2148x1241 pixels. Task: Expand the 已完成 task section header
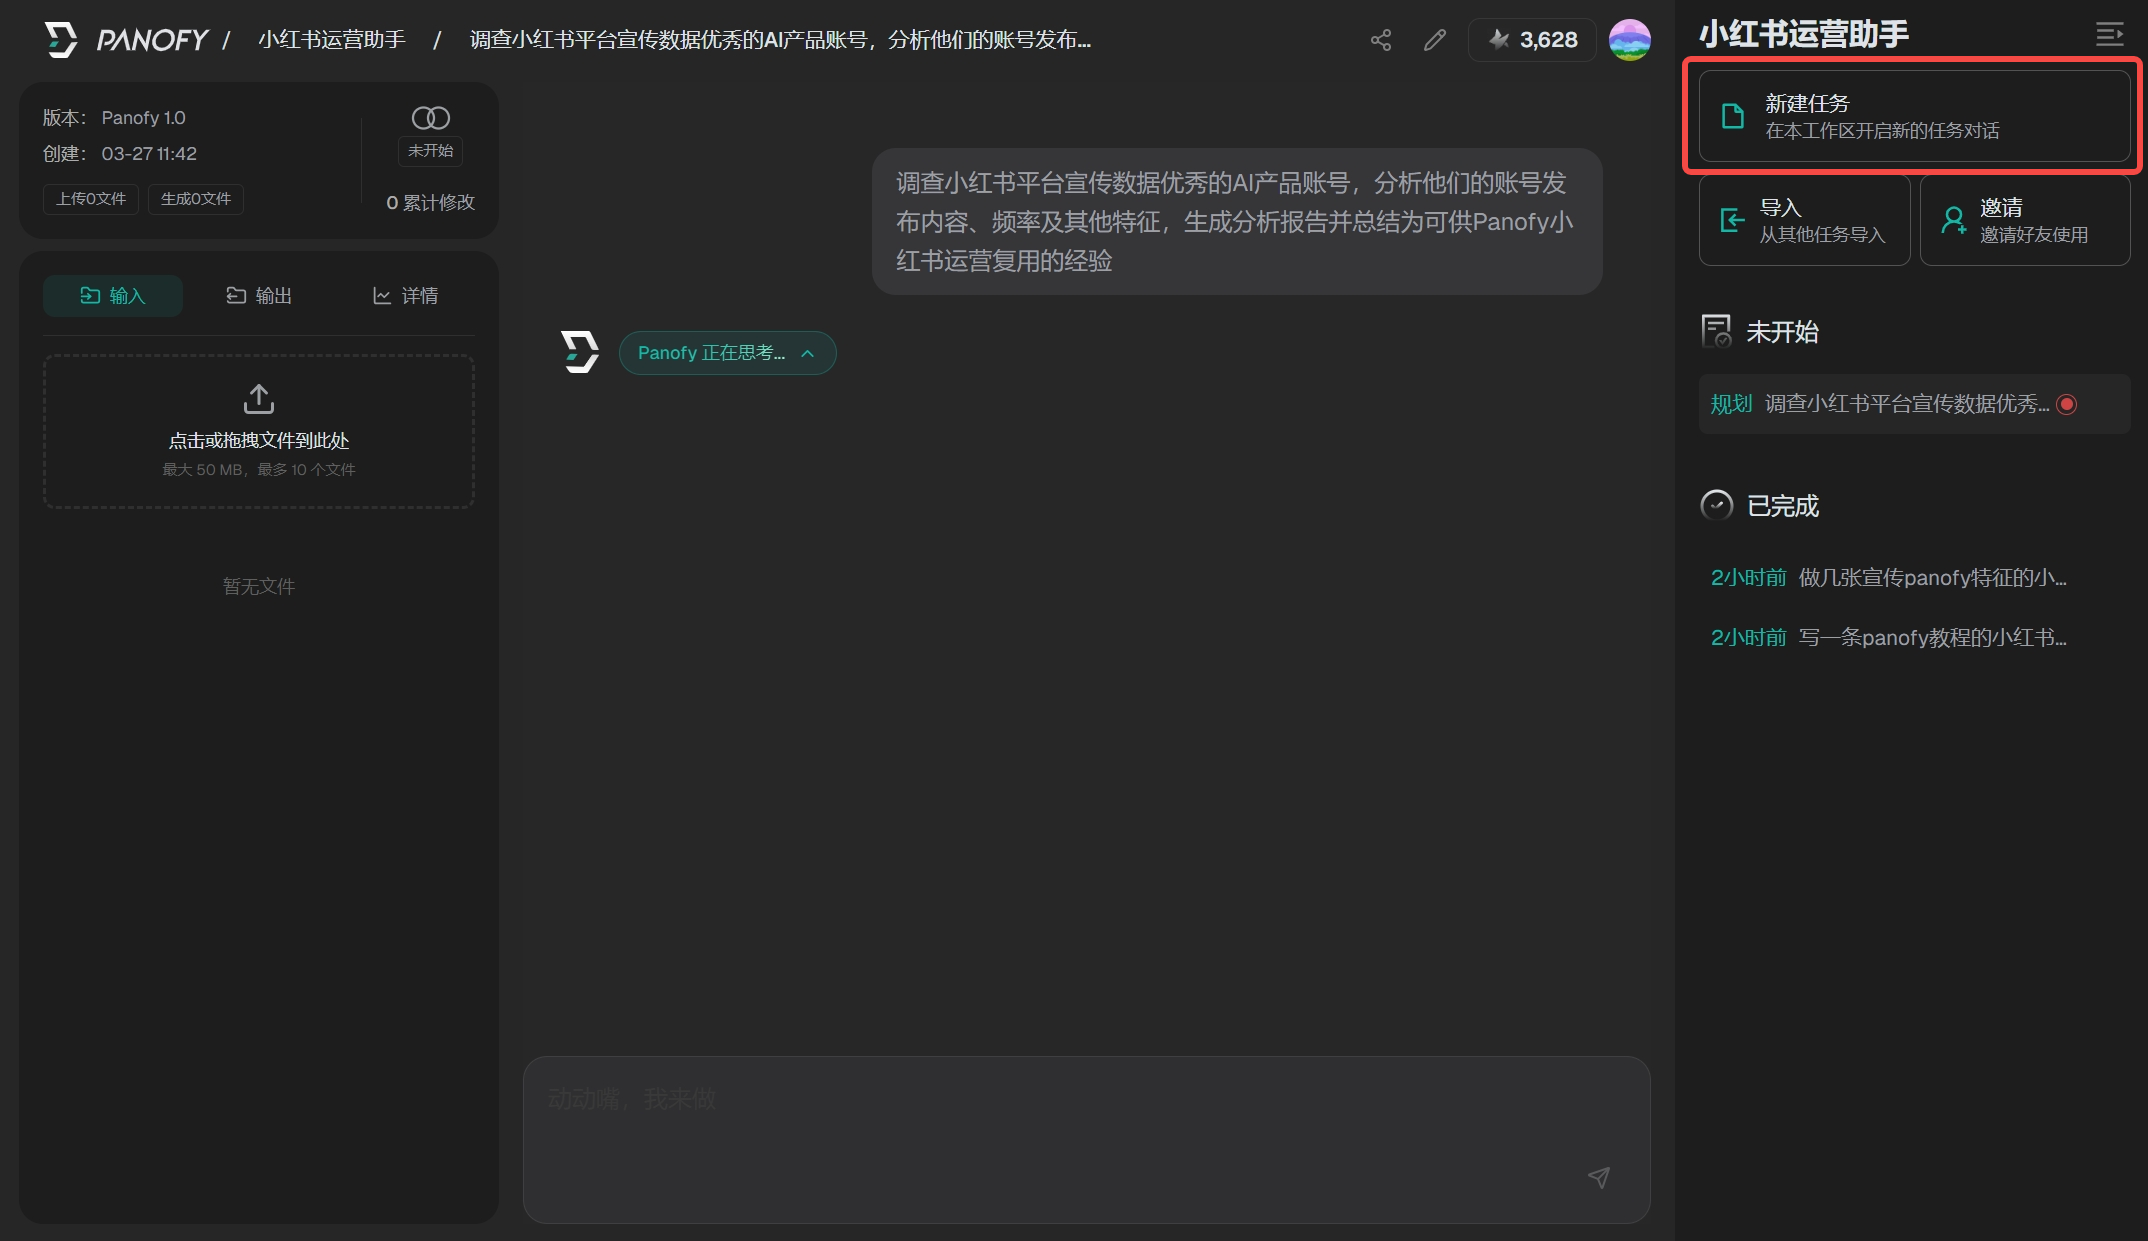1781,505
